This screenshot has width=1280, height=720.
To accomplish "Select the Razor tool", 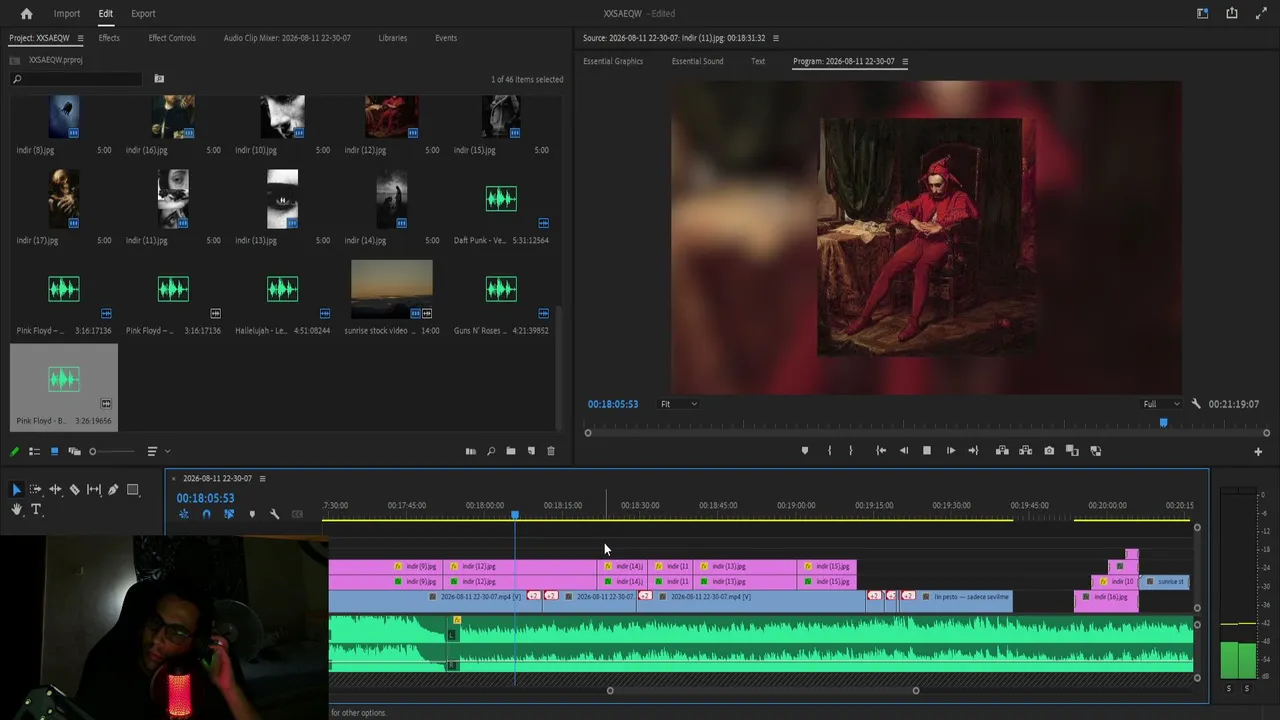I will [x=74, y=489].
